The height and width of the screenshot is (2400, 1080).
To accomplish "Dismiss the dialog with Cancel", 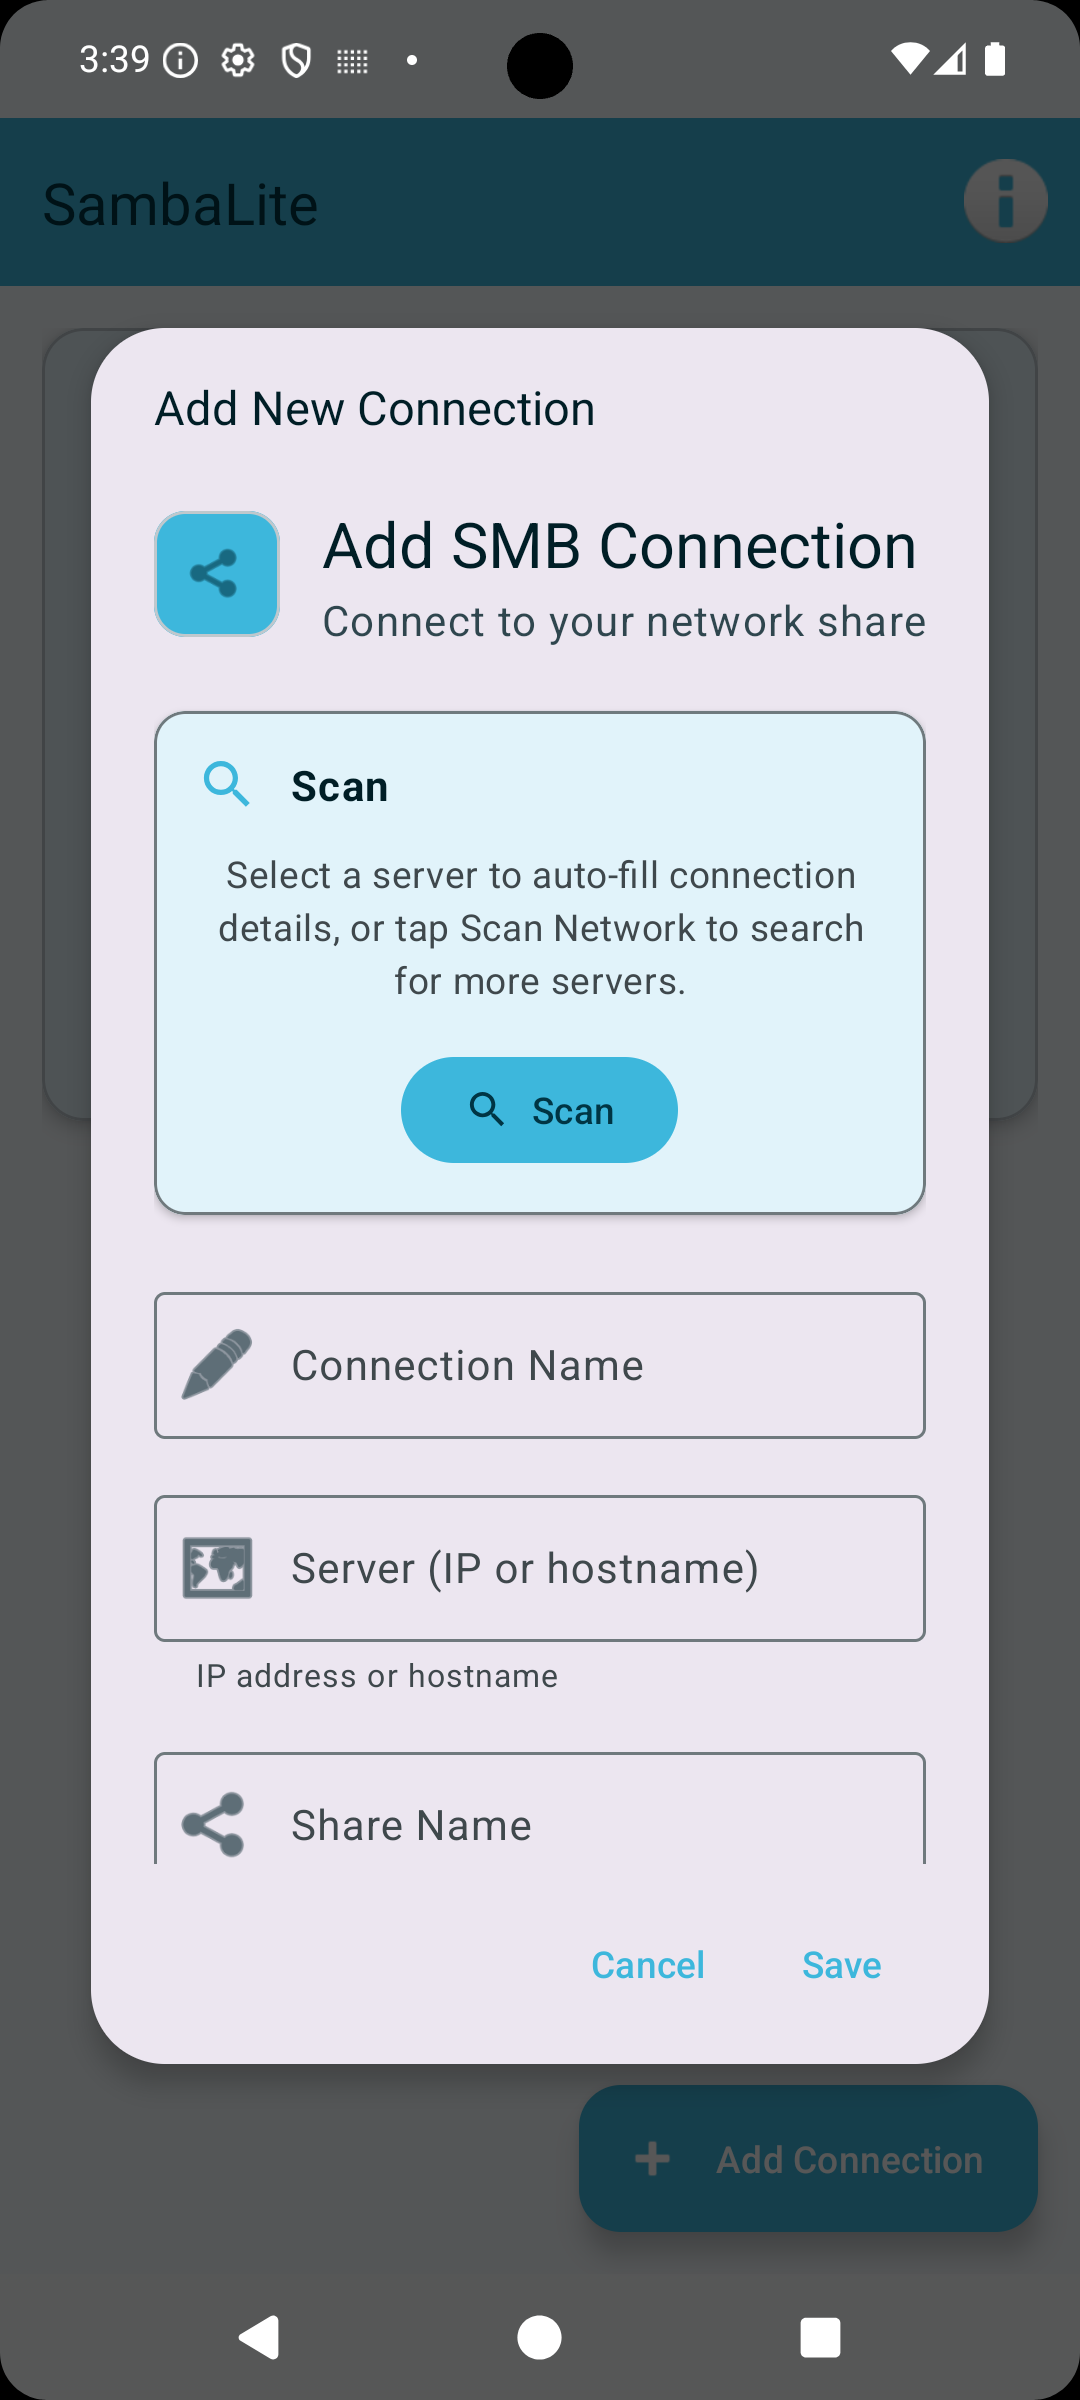I will [648, 1965].
